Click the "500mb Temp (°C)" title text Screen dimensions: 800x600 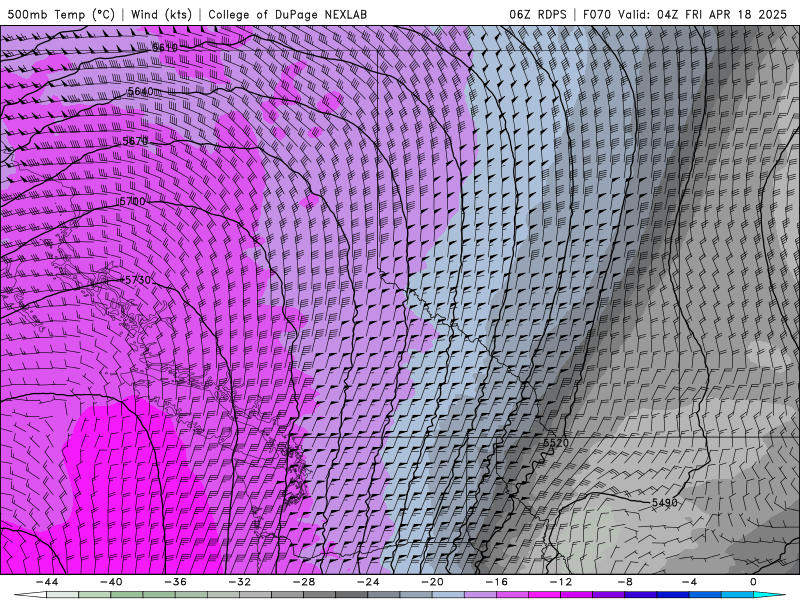click(x=61, y=14)
